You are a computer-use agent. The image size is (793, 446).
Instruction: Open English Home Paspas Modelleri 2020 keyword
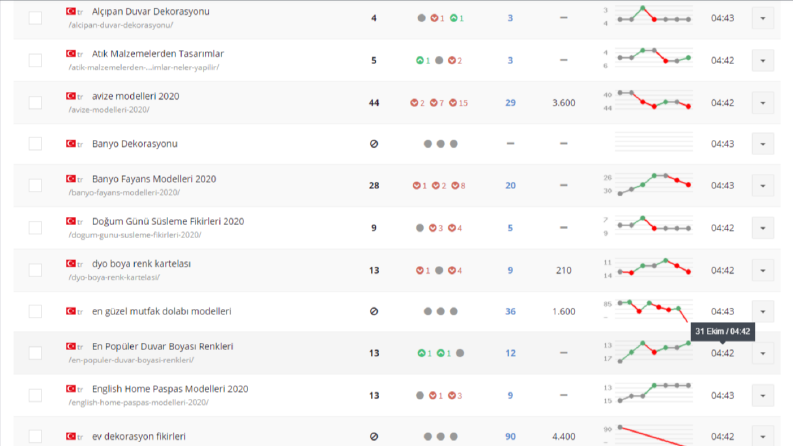click(170, 389)
